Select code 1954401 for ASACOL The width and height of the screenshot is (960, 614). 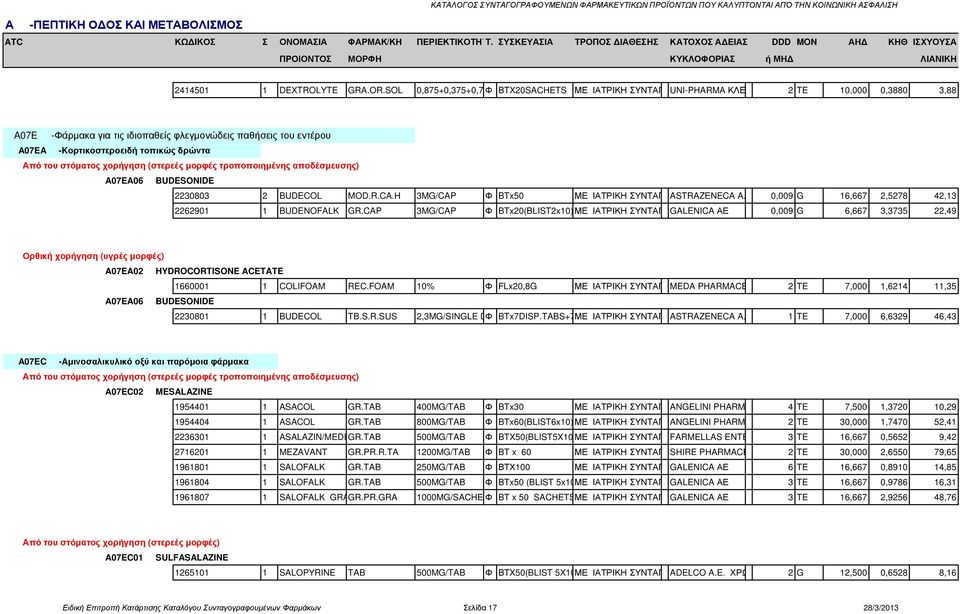pyautogui.click(x=217, y=406)
